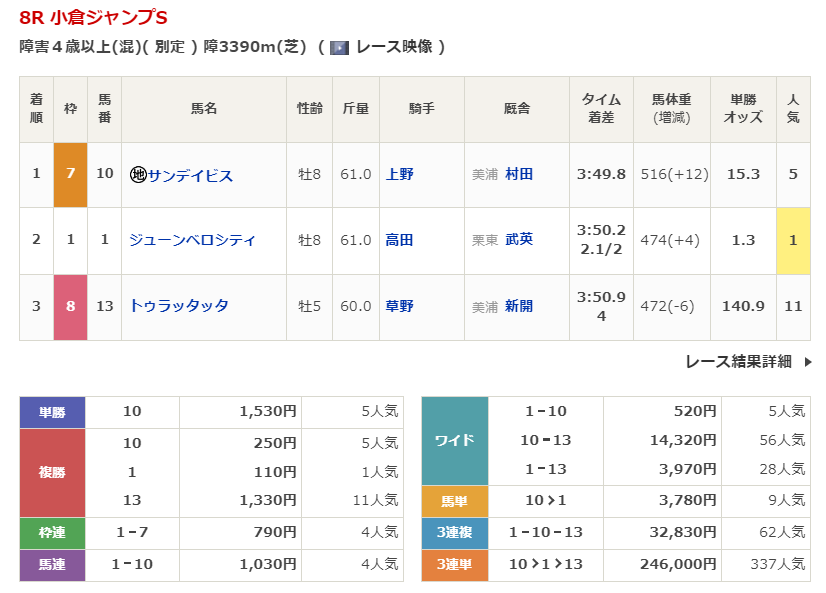
Task: View trainer 武英 profile
Action: click(x=519, y=240)
